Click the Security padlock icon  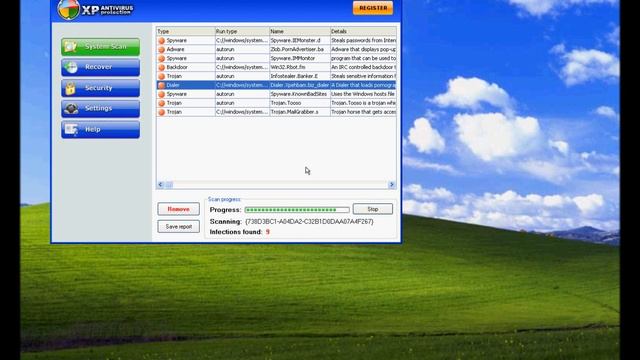coord(71,88)
